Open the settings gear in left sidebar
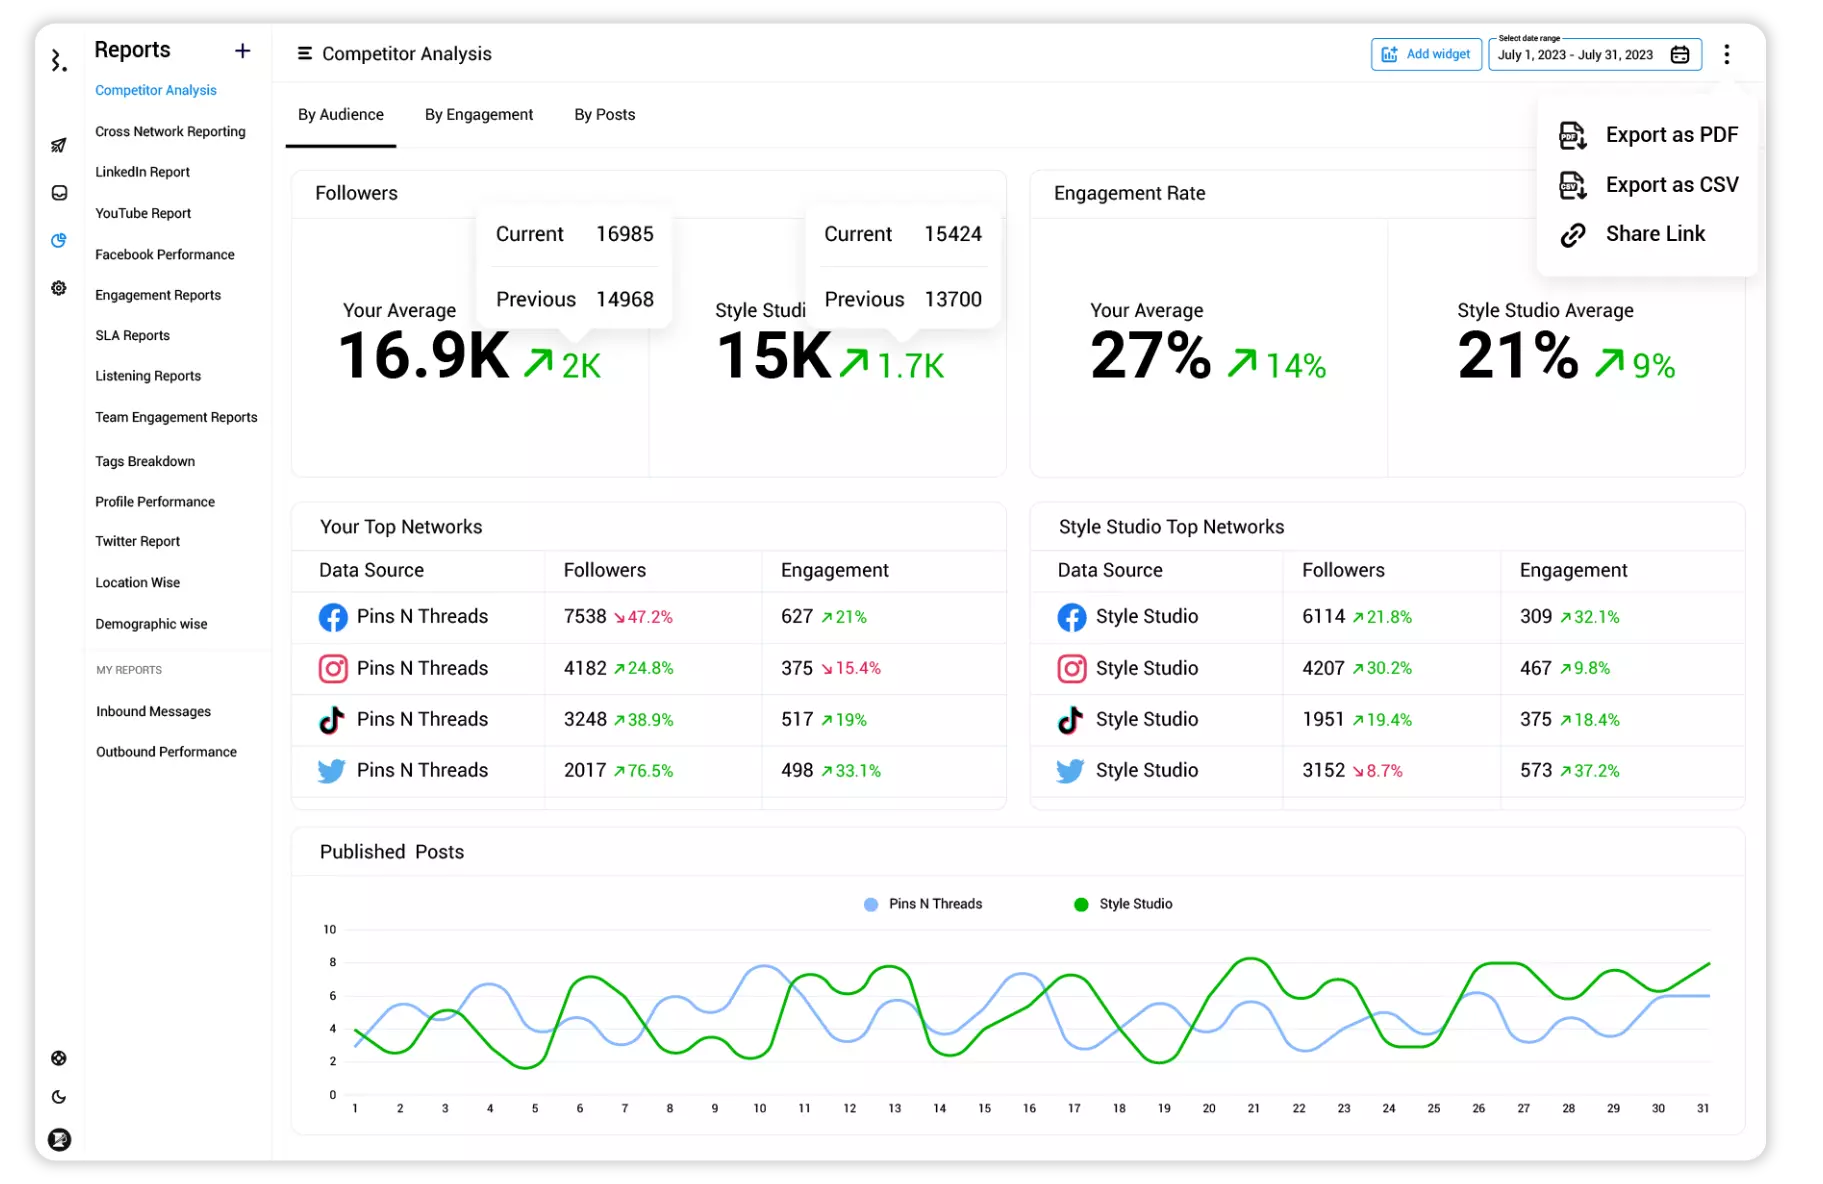1823x1184 pixels. pyautogui.click(x=59, y=288)
